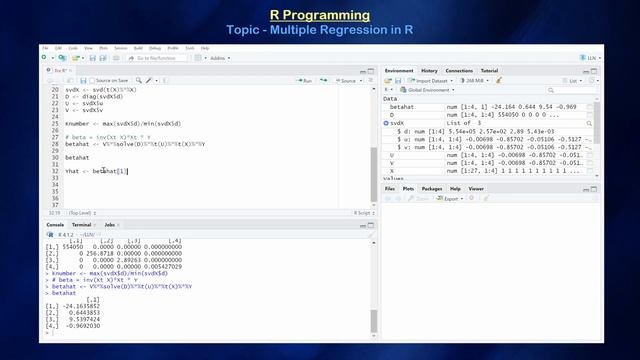Click the next plot arrow
This screenshot has width=640, height=360.
point(398,198)
